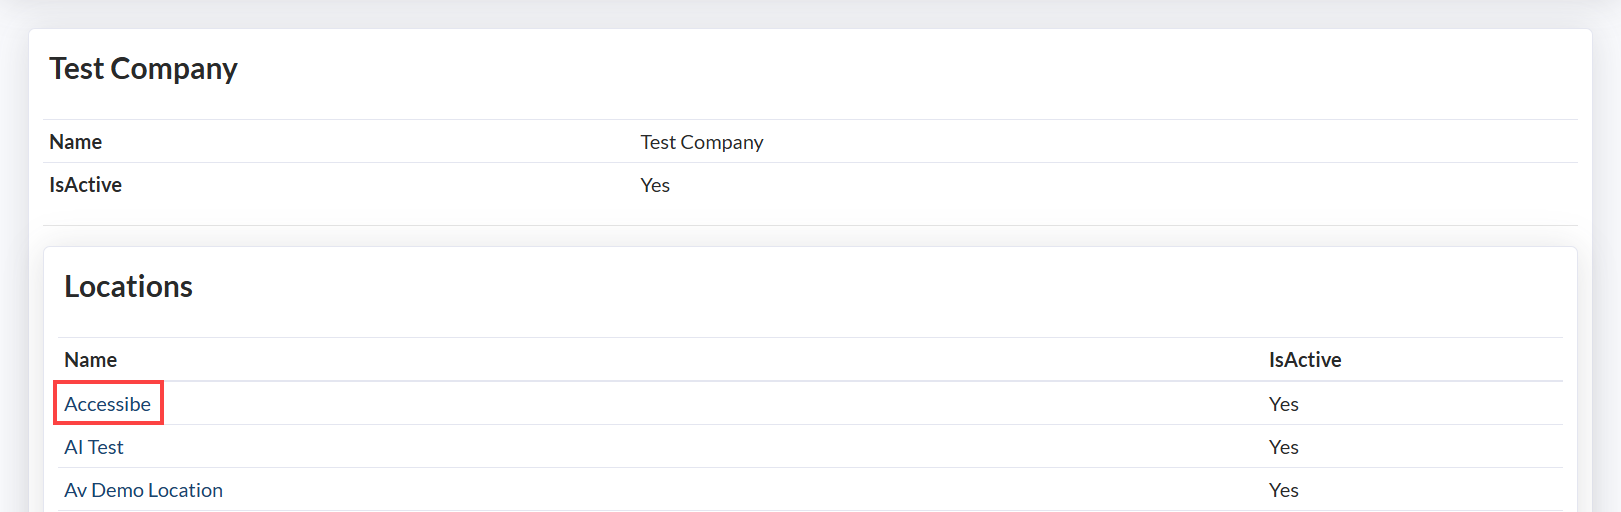Click the IsActive label in company details
Screen dimensions: 1621x512
tap(85, 185)
